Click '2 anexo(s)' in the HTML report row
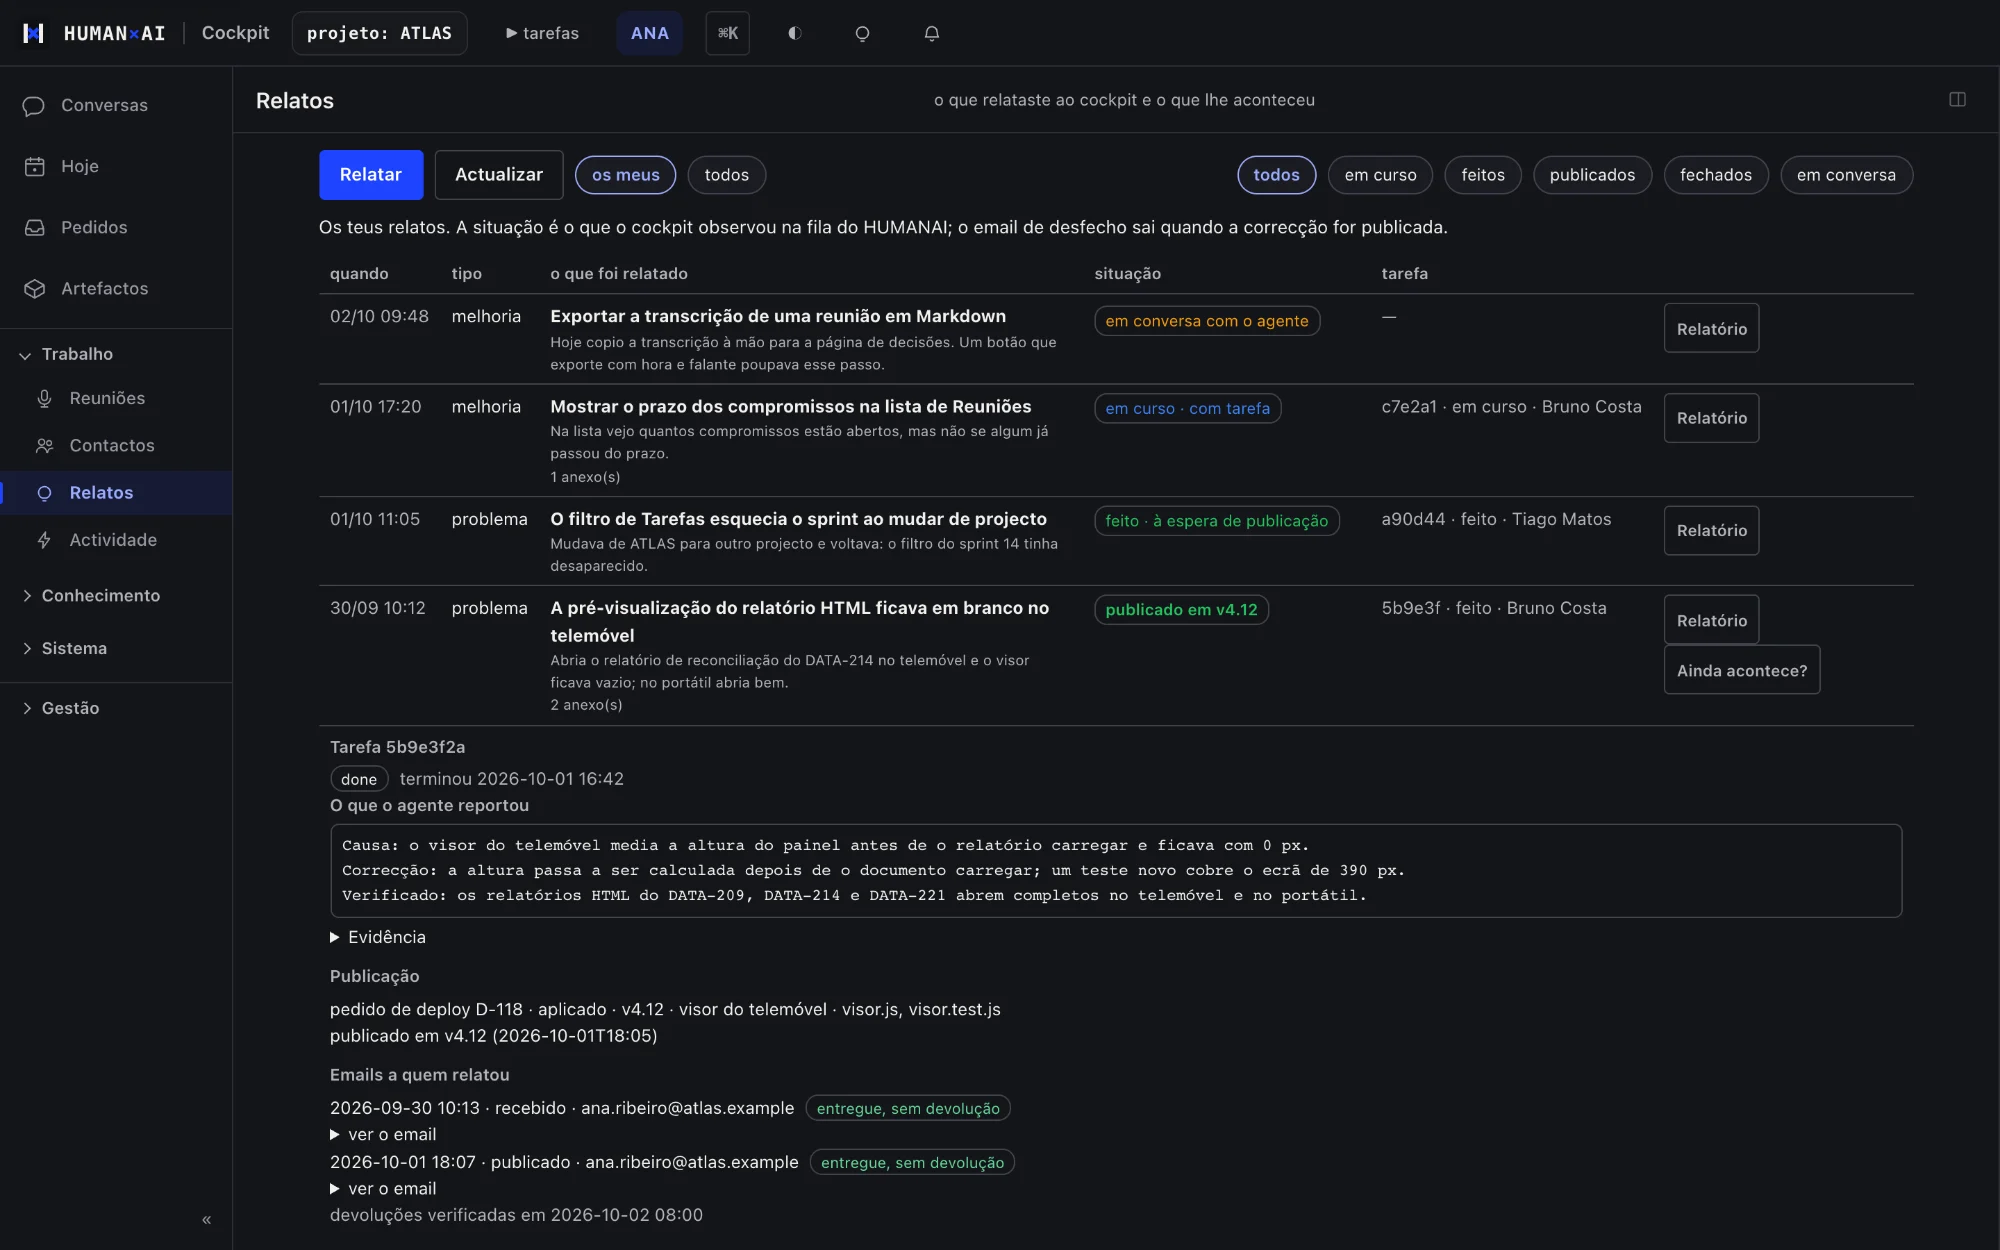Image resolution: width=2000 pixels, height=1250 pixels. (586, 705)
